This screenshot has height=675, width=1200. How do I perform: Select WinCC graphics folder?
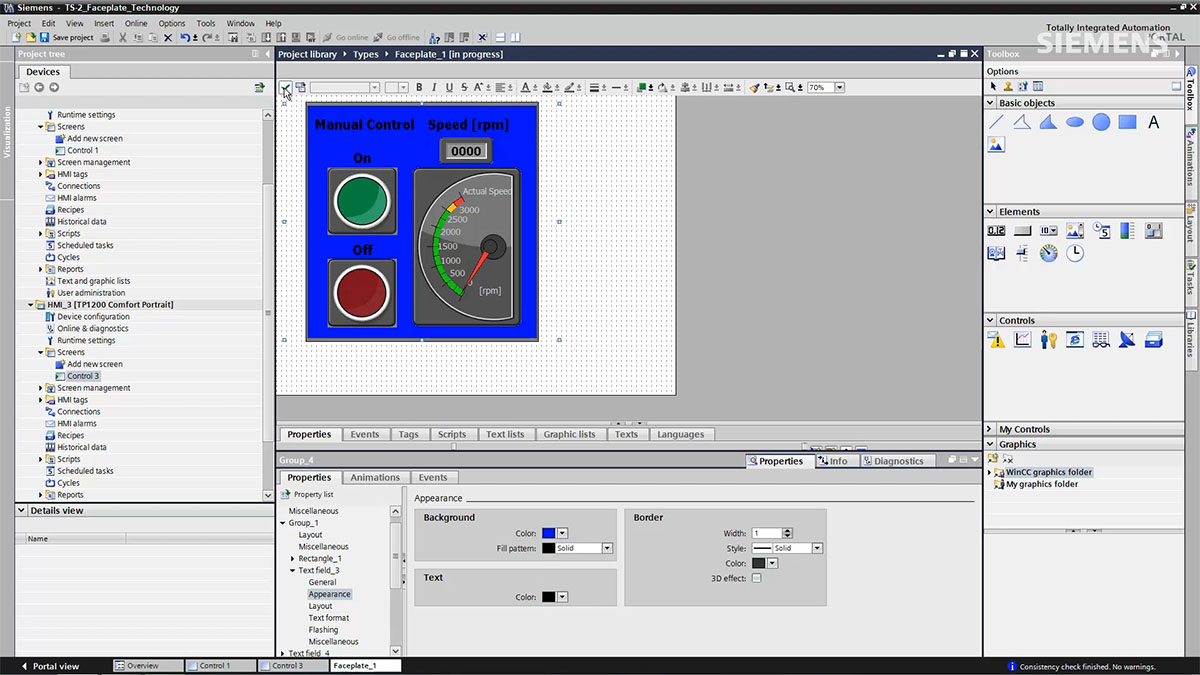(1049, 472)
